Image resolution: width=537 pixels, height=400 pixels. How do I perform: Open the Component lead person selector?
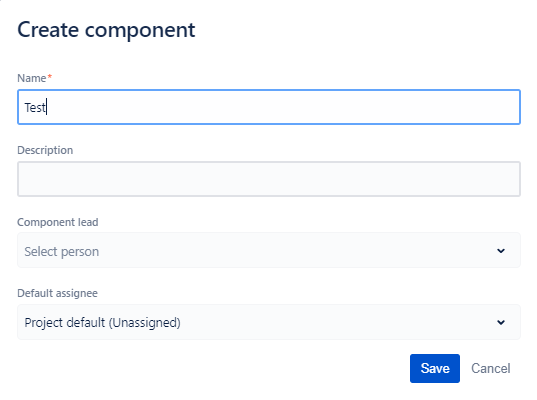269,250
